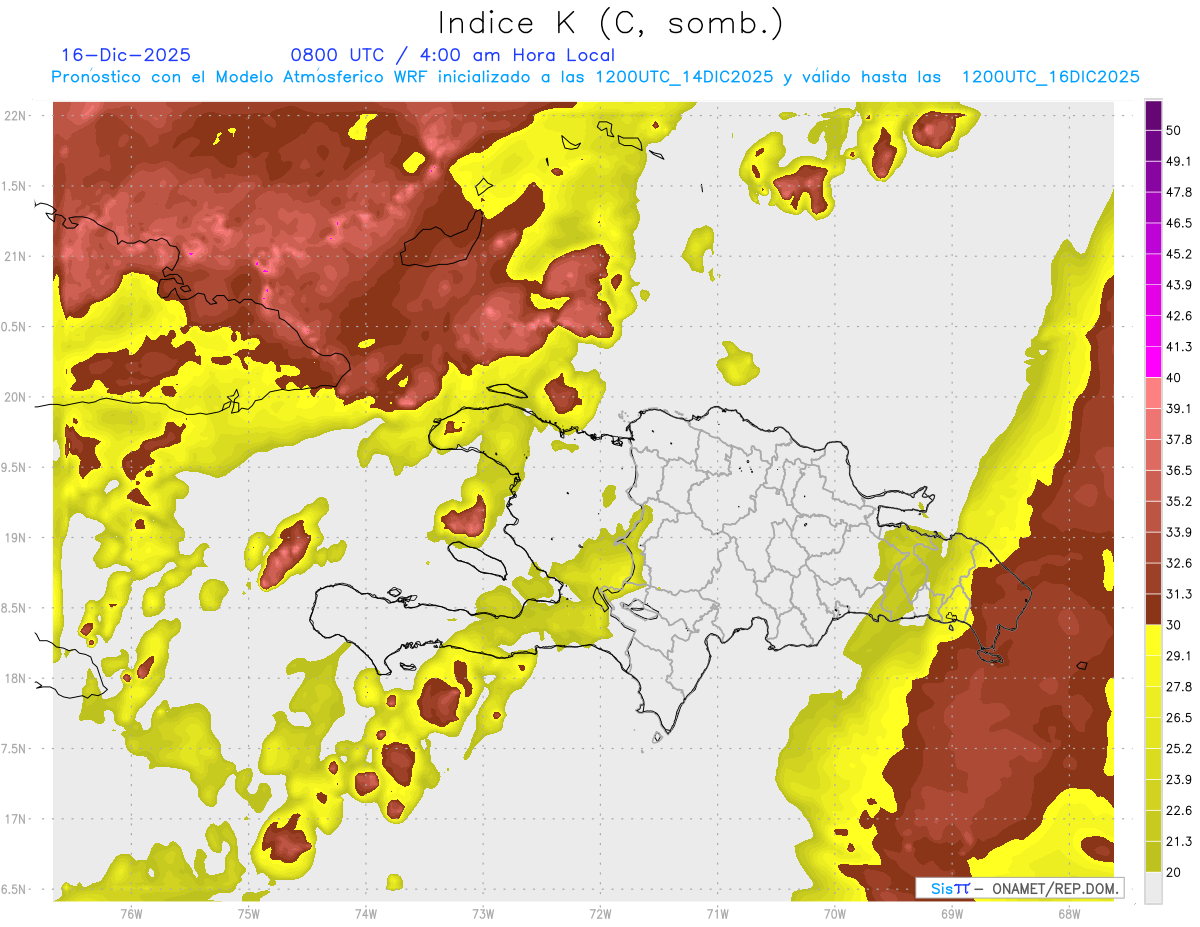Click the '29.1' colorbar value
1200x927 pixels.
(1179, 656)
